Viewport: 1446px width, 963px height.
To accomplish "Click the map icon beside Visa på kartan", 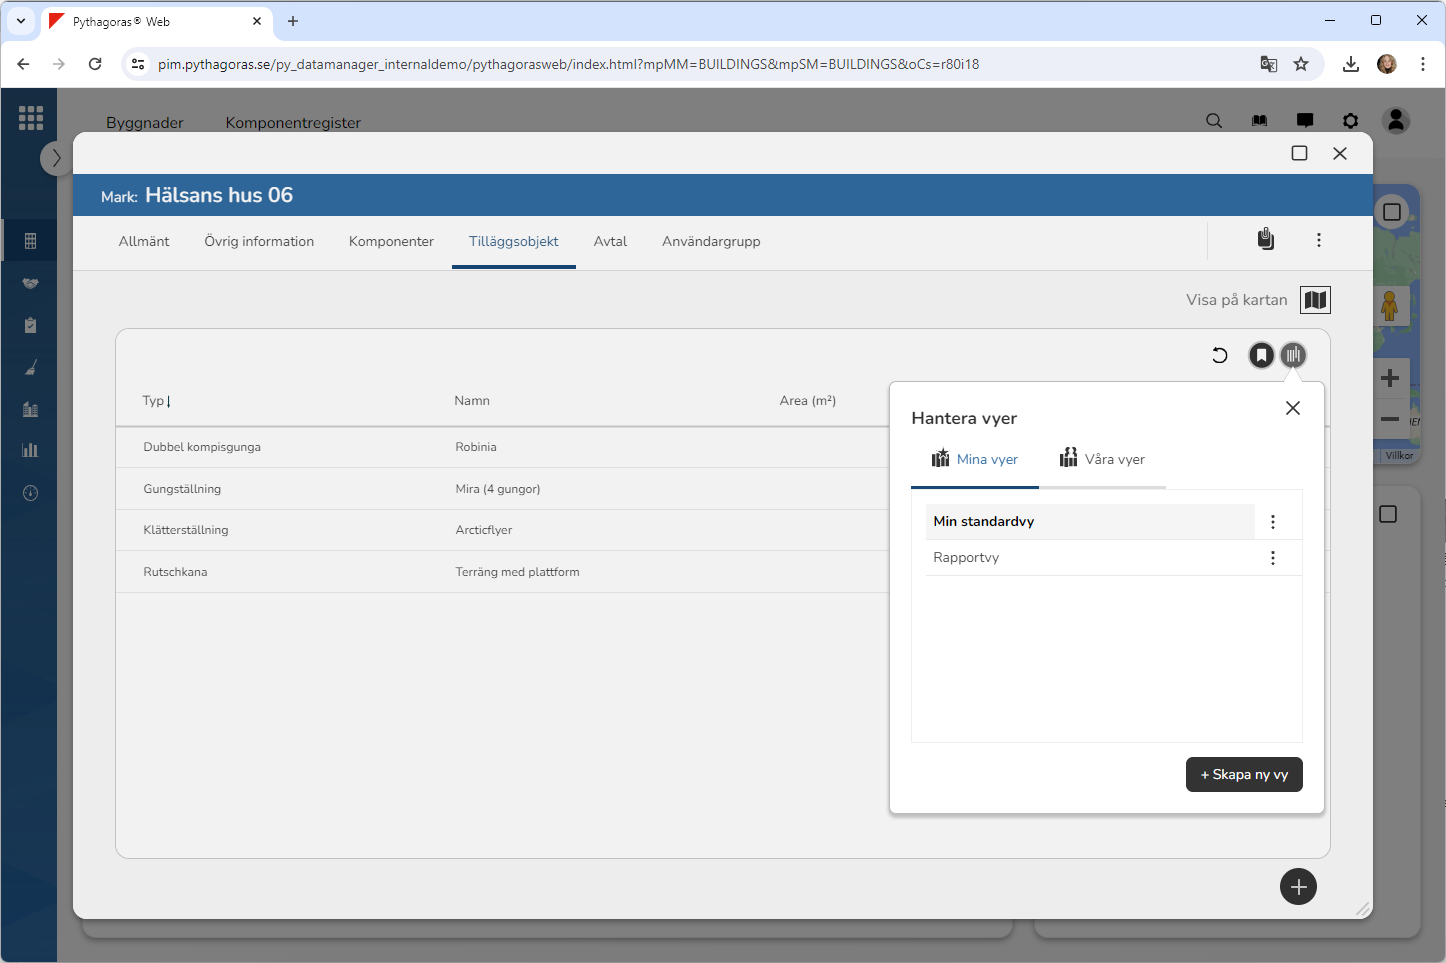I will click(1315, 300).
